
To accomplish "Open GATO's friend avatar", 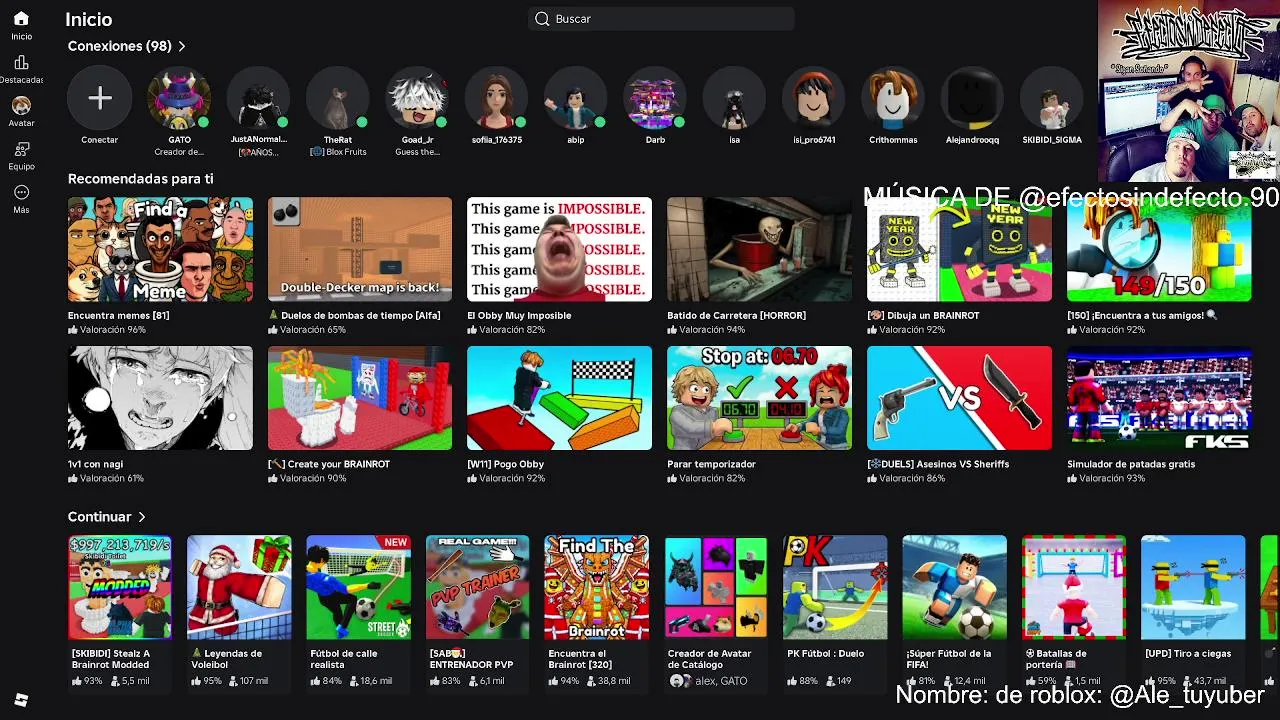I will click(x=179, y=98).
